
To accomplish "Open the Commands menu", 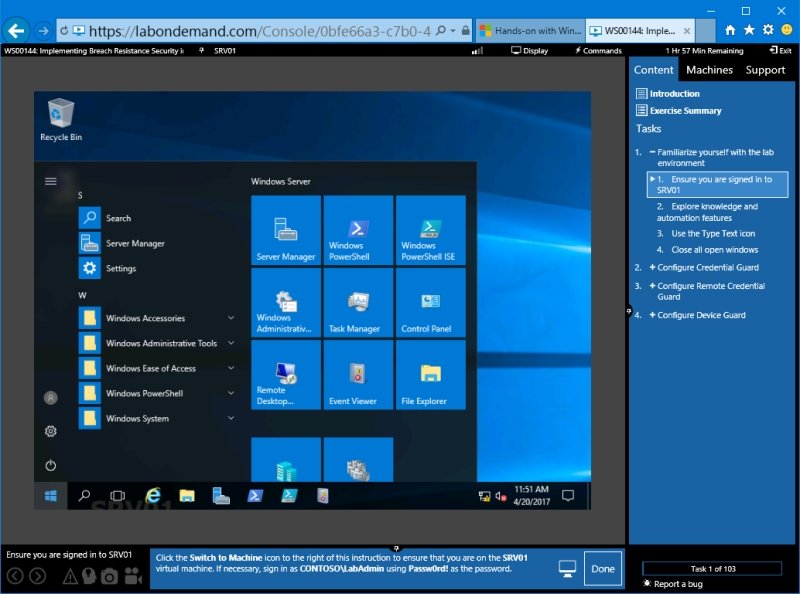I will (x=598, y=51).
